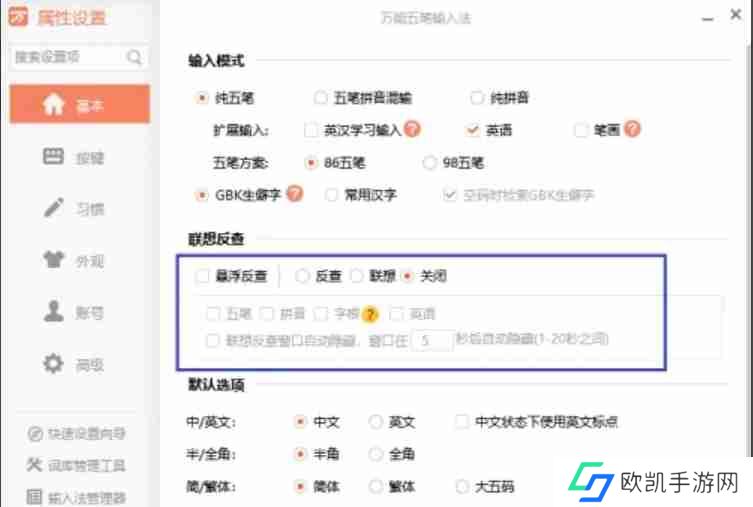Open the 按键 keyboard settings tab
This screenshot has width=753, height=507.
point(73,157)
